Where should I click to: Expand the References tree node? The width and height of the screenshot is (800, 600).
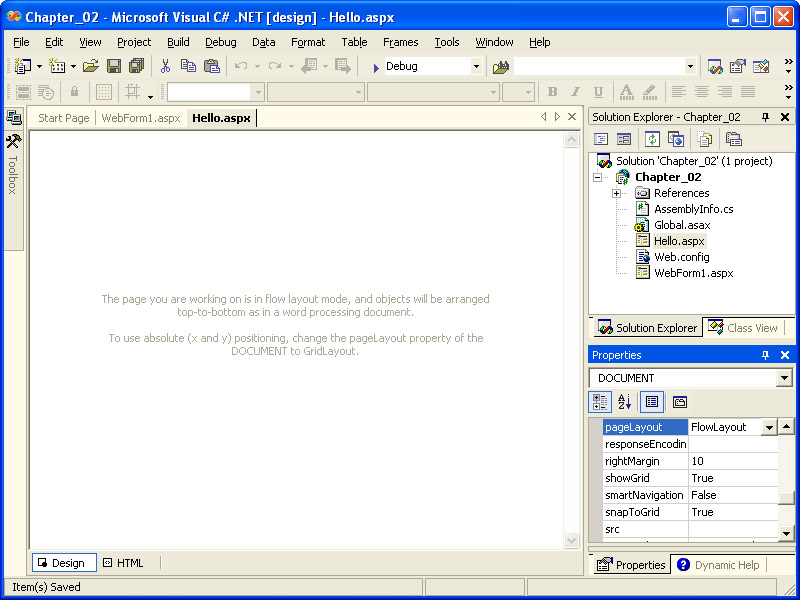point(617,193)
